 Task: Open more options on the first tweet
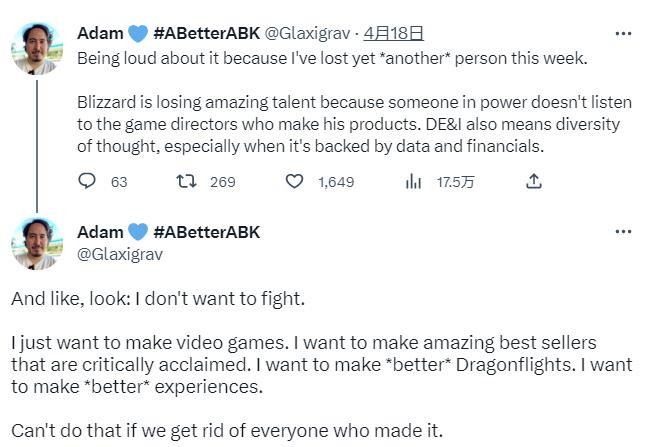pyautogui.click(x=623, y=33)
